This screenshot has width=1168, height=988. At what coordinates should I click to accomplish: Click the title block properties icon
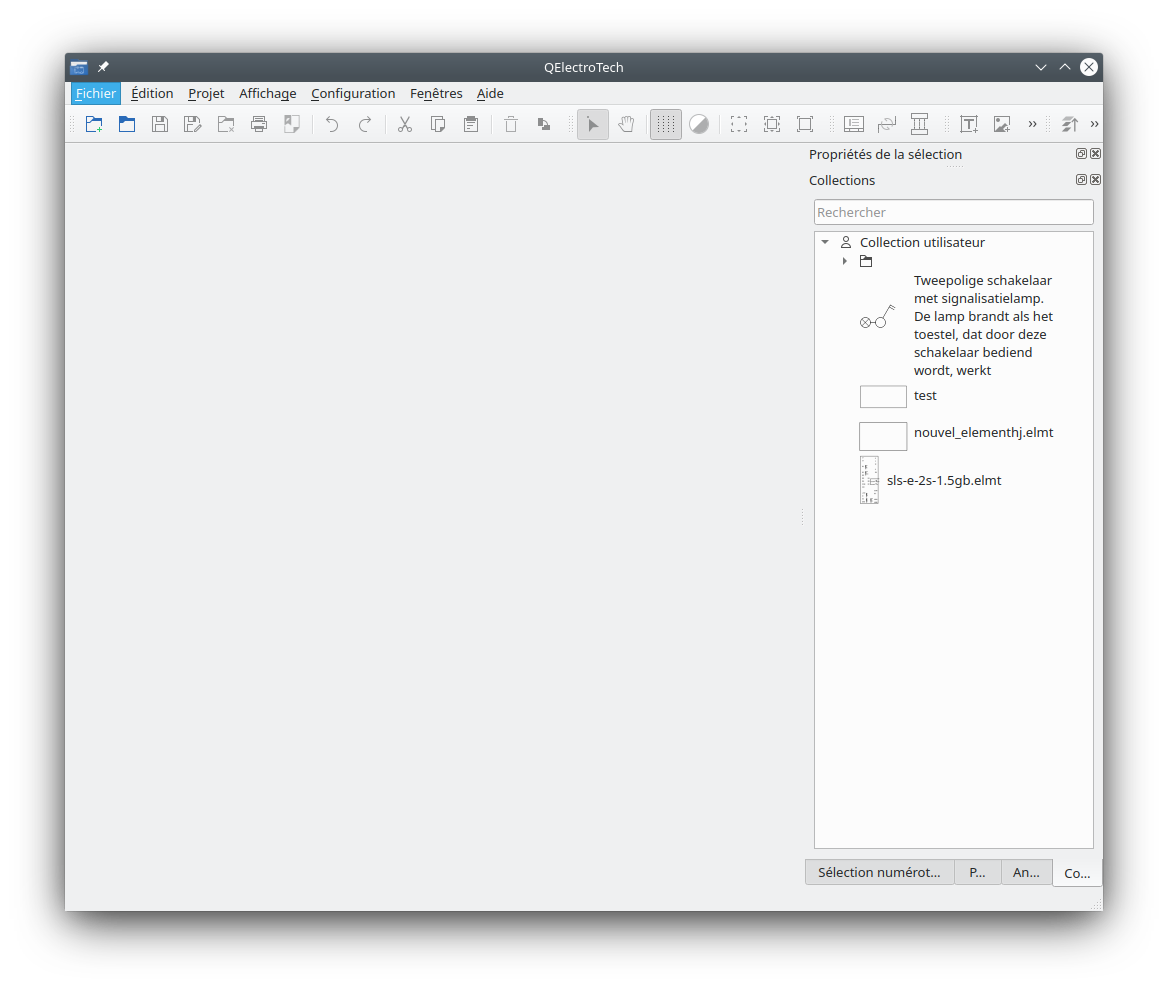click(853, 124)
